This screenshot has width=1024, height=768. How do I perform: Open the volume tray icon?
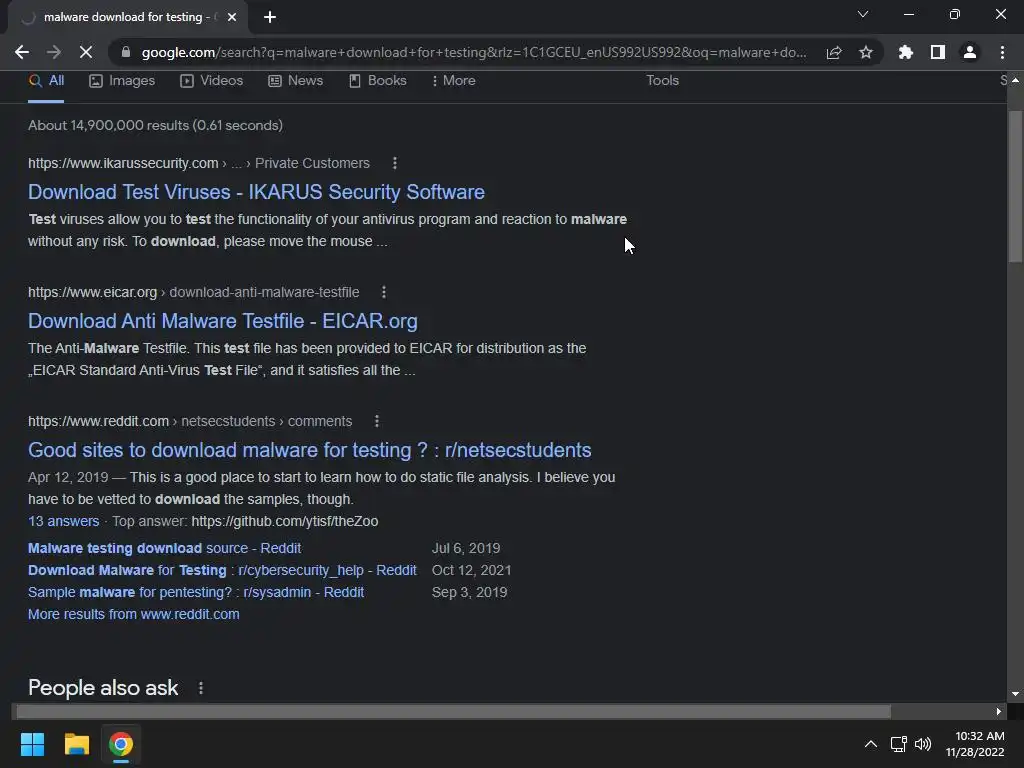point(923,744)
